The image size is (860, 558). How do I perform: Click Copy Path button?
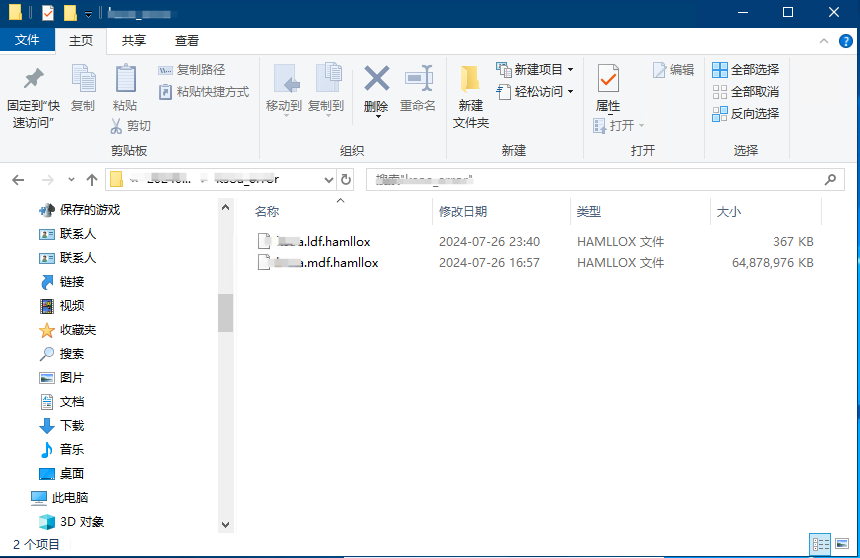coord(192,70)
